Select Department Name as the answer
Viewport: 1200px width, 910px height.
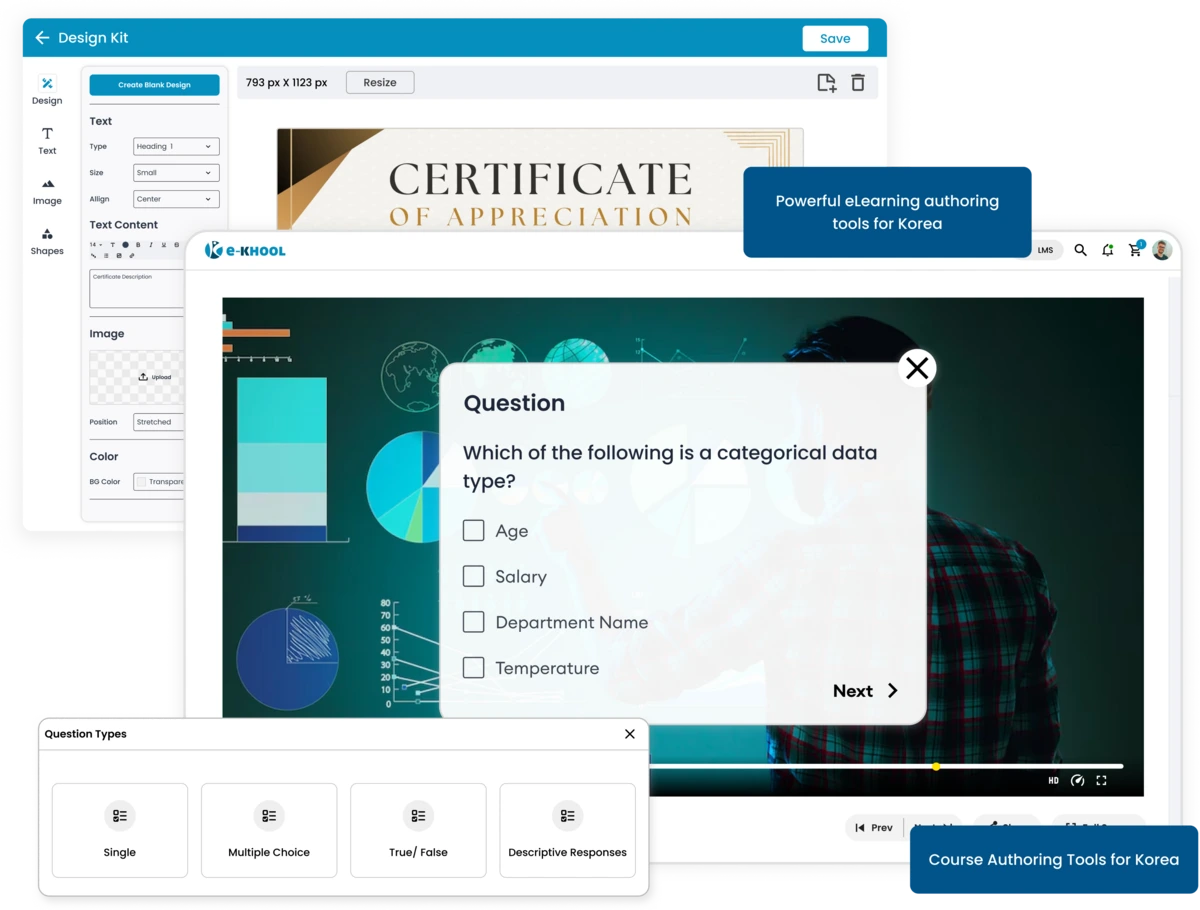click(473, 622)
